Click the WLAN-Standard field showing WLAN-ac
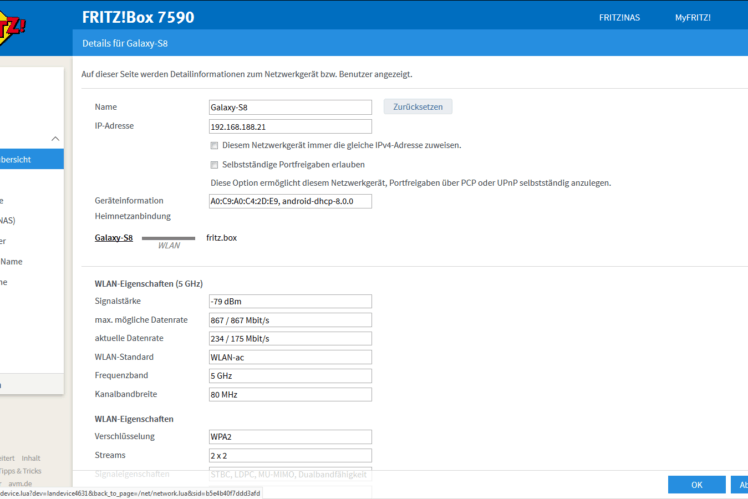Viewport: 748px width, 499px height. [x=290, y=357]
